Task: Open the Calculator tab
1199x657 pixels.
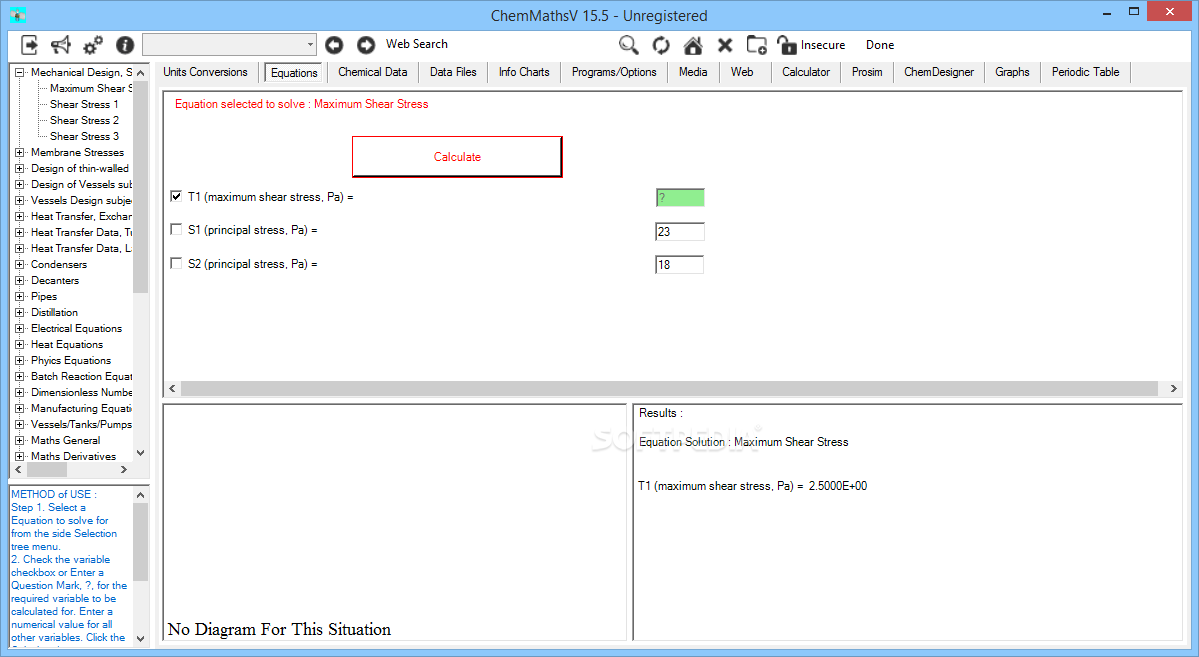Action: pyautogui.click(x=806, y=72)
